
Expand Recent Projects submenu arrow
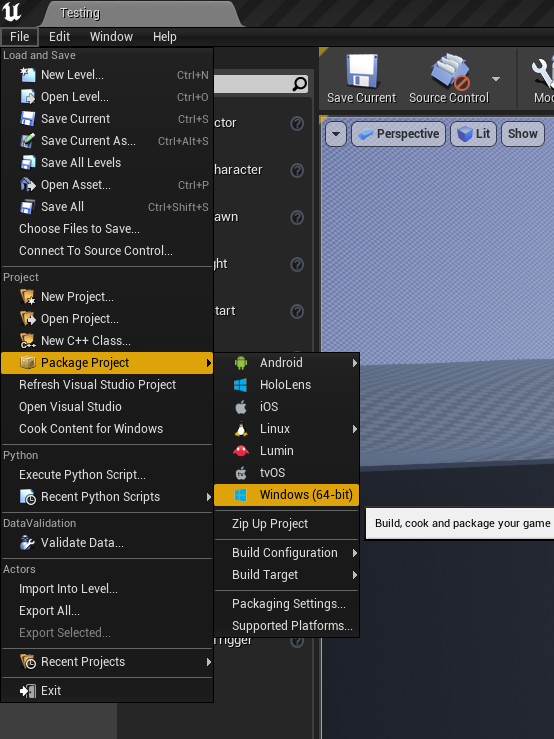(x=208, y=662)
